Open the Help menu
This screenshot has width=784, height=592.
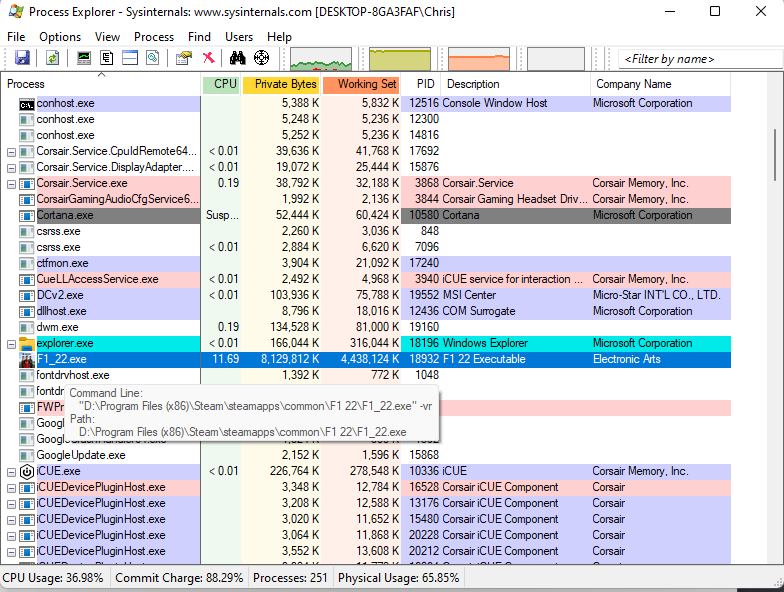click(x=279, y=37)
